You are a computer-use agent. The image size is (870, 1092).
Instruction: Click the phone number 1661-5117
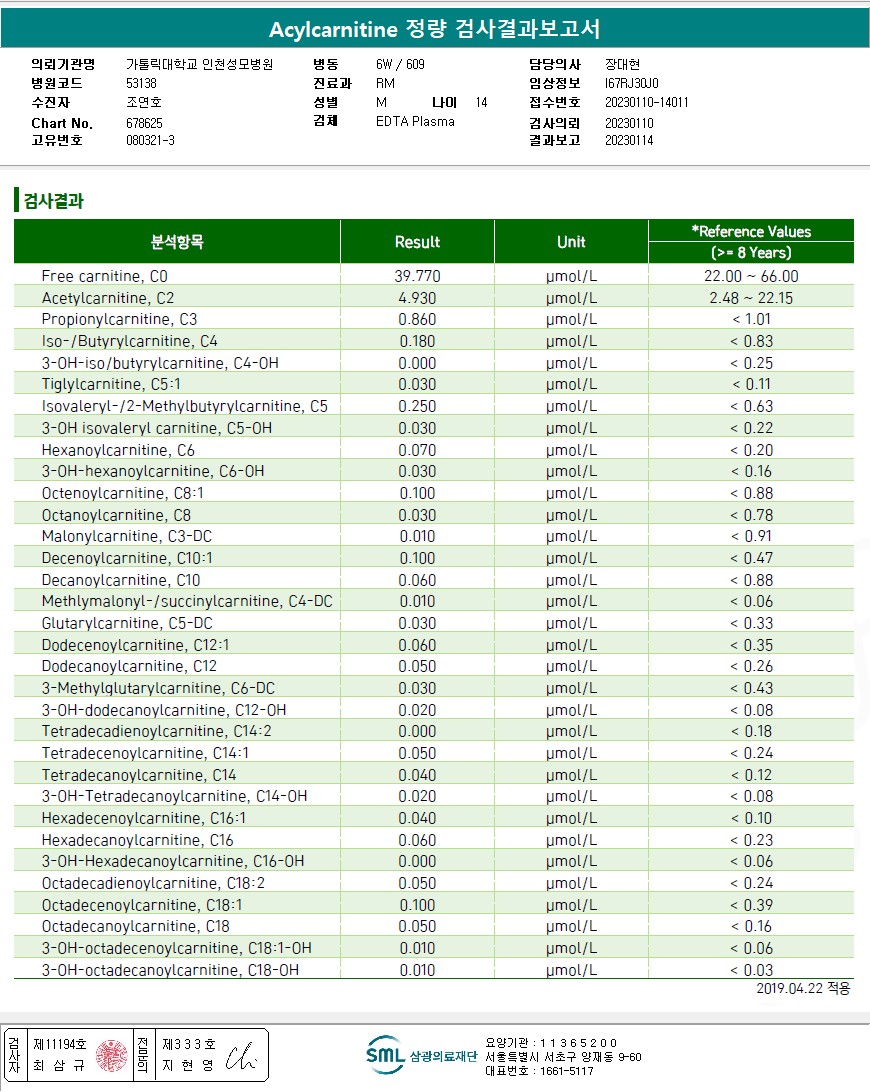(566, 1071)
